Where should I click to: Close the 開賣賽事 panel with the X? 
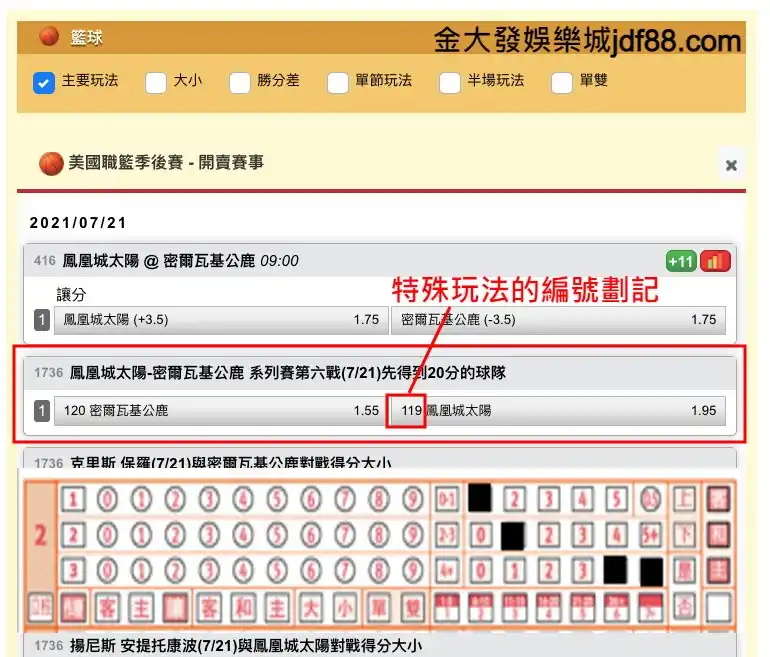pyautogui.click(x=731, y=165)
